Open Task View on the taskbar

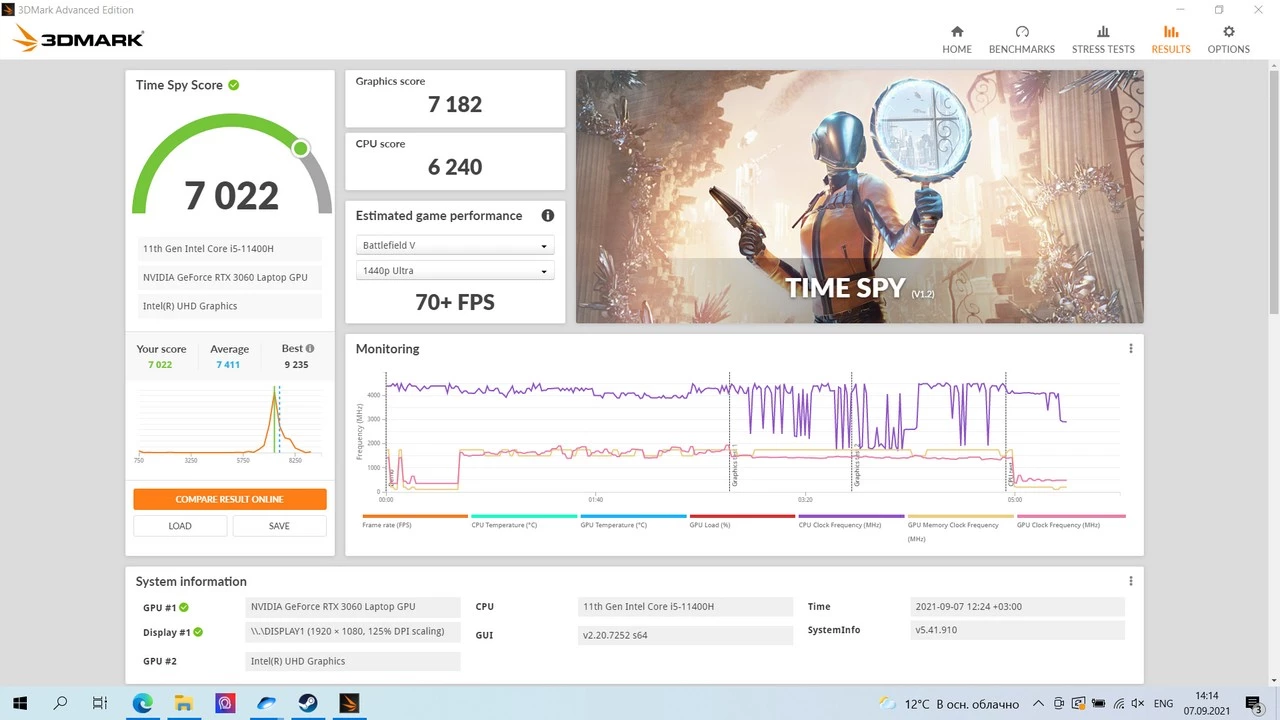tap(100, 703)
